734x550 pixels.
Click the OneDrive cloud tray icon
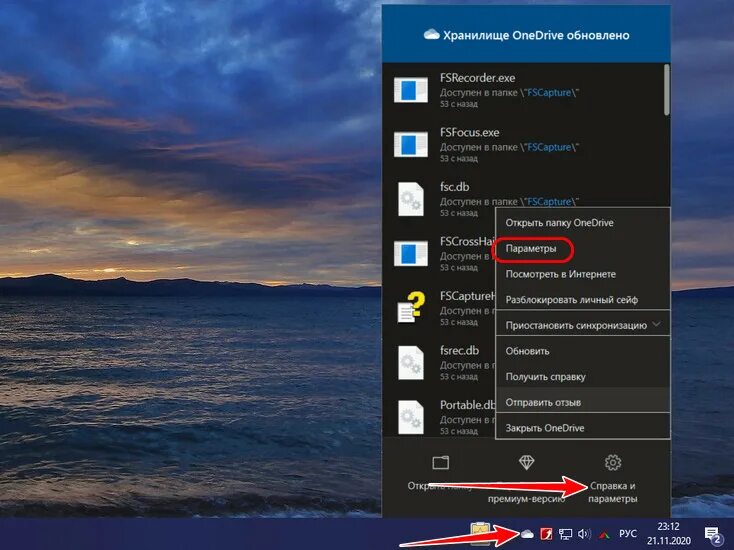527,534
